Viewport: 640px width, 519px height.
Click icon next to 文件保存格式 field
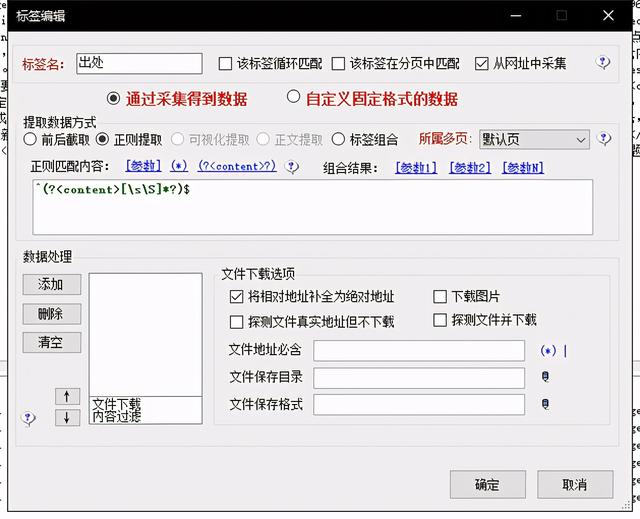coord(546,404)
